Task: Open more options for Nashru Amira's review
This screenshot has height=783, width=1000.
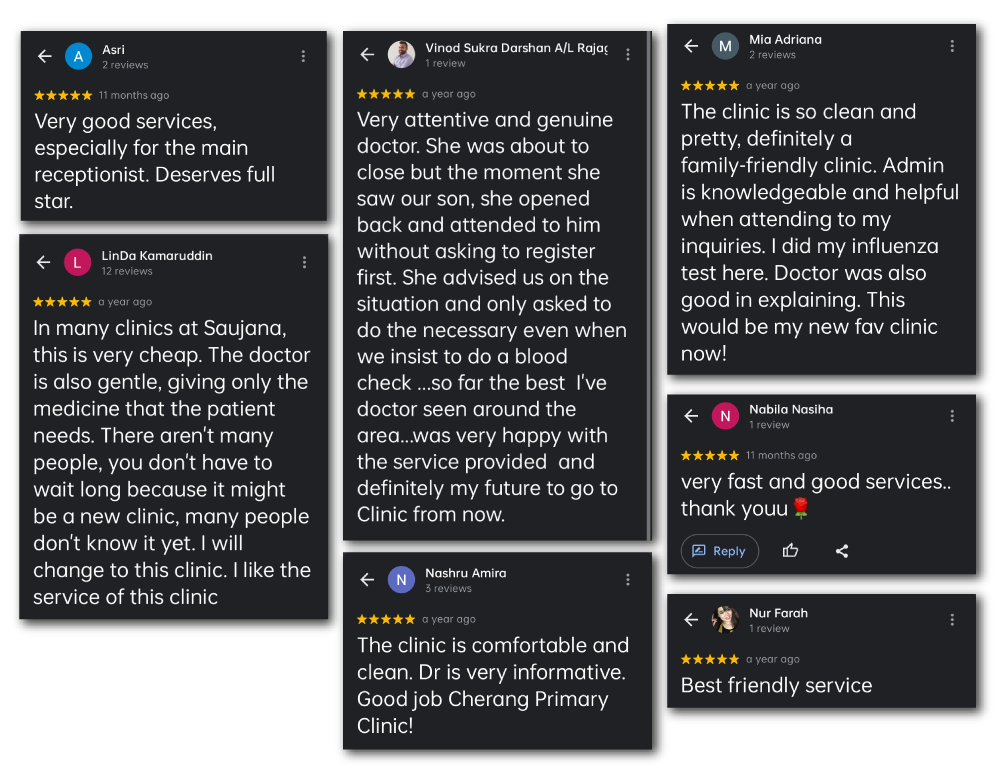Action: [628, 580]
